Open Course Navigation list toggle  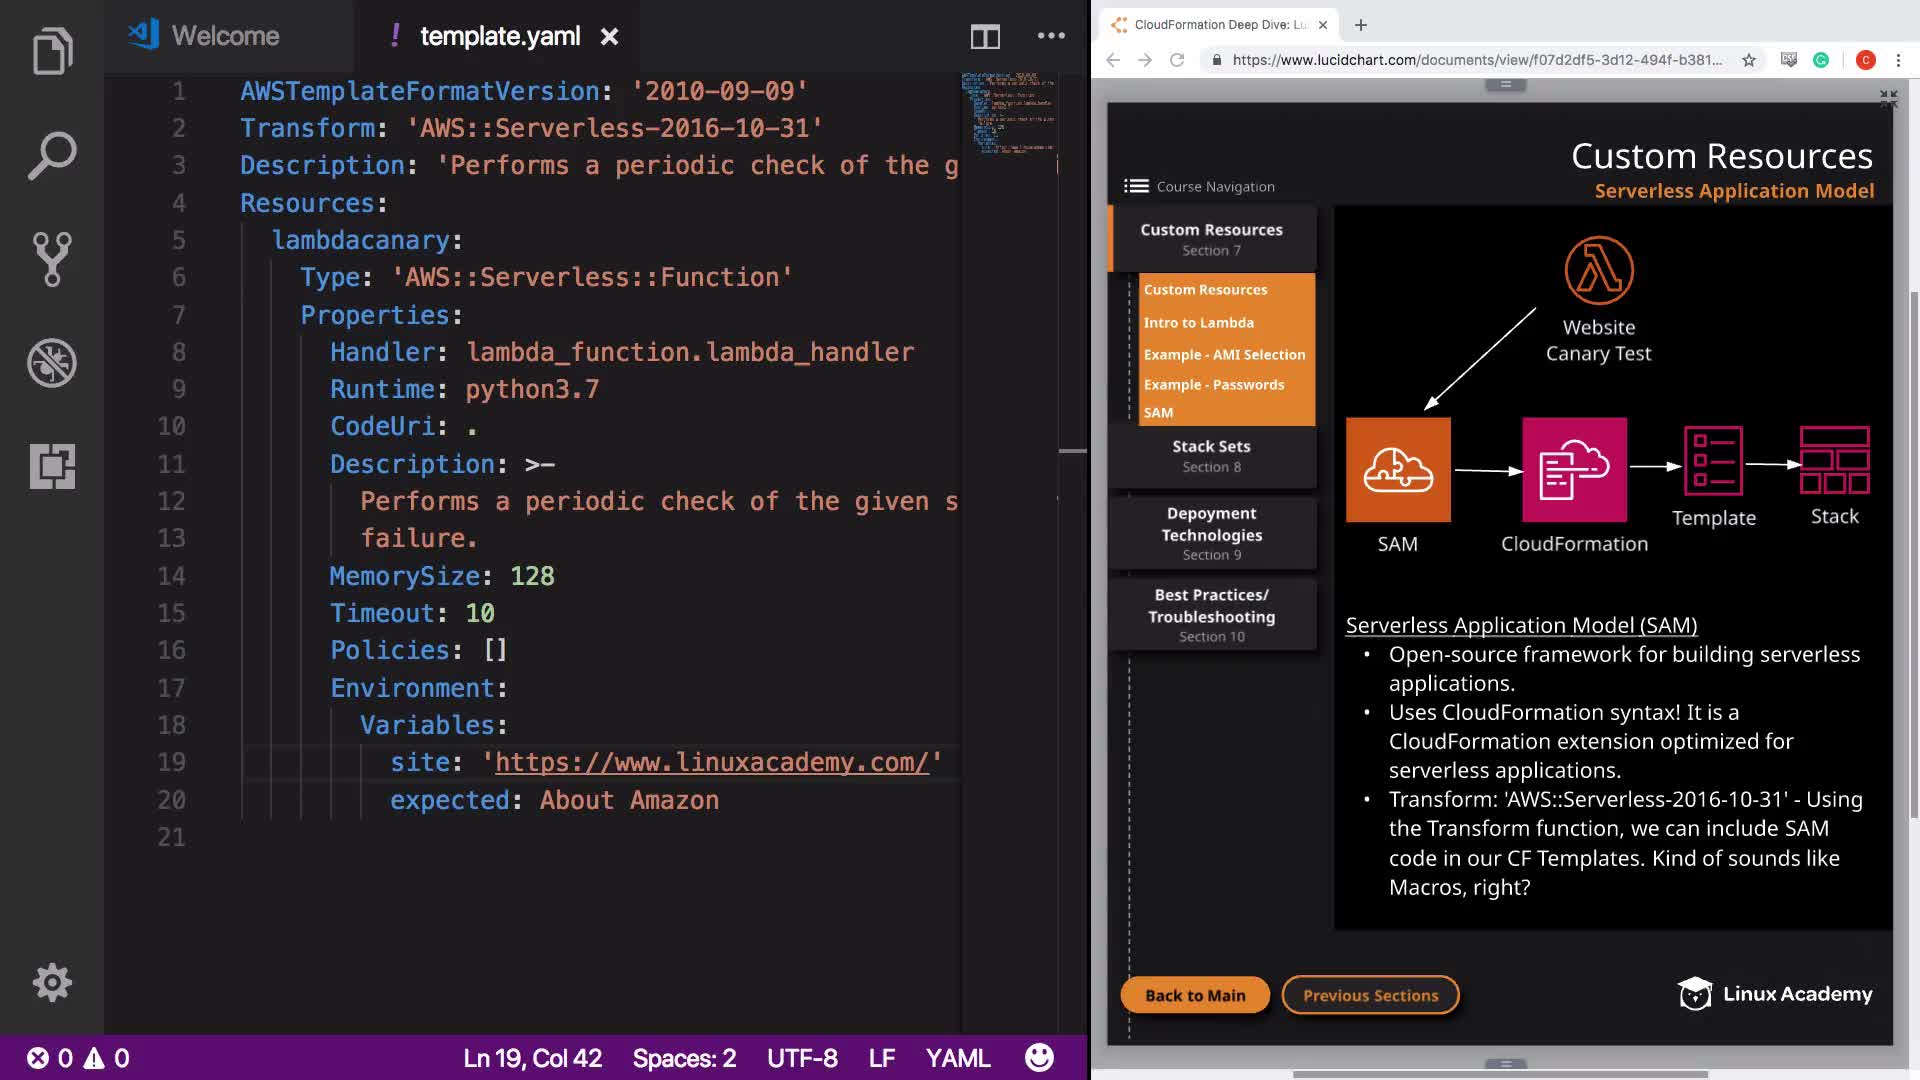(1136, 186)
